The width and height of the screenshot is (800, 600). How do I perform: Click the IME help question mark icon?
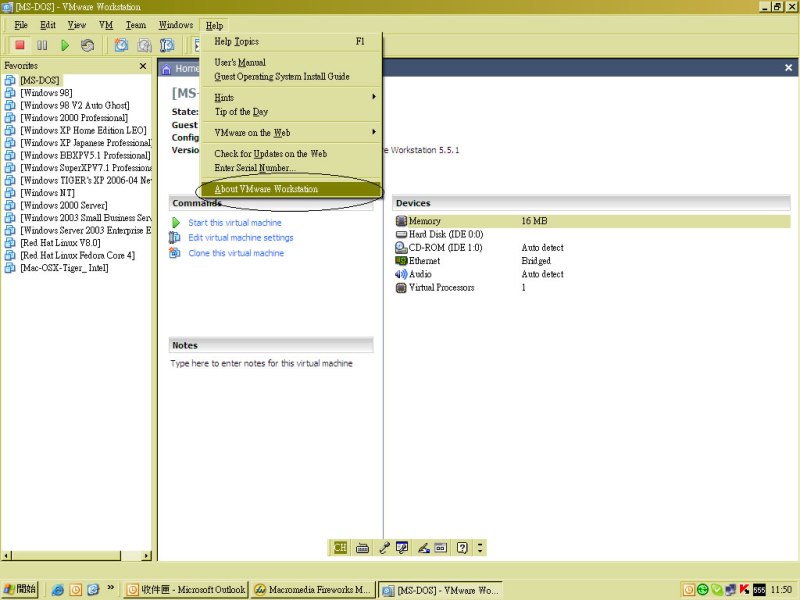coord(462,548)
